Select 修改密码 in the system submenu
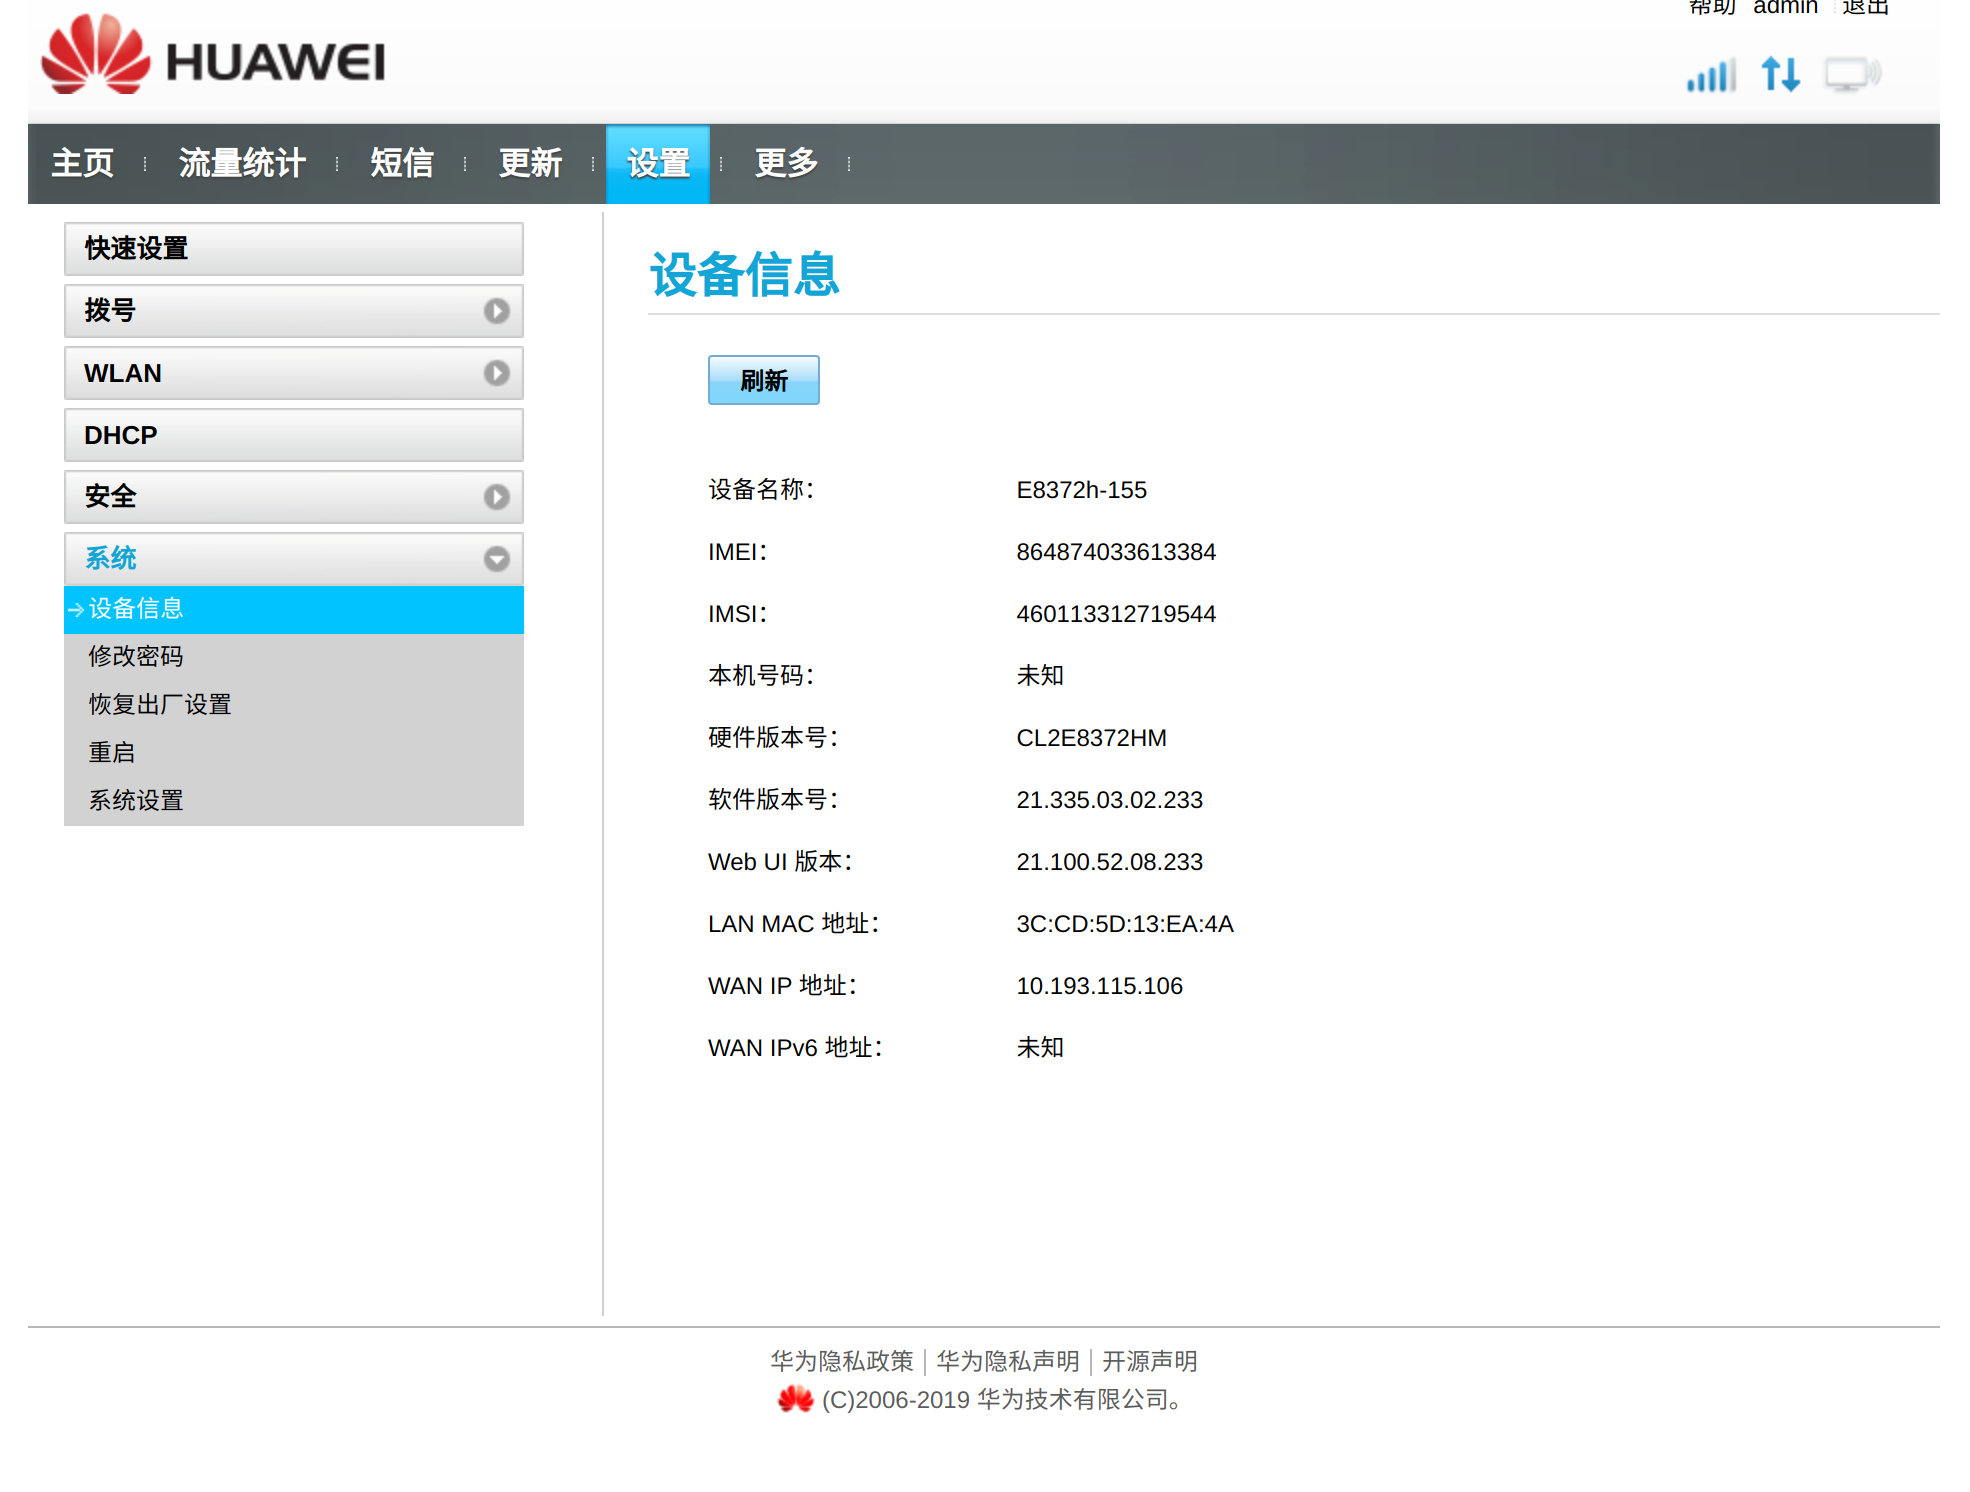Image resolution: width=1970 pixels, height=1492 pixels. click(136, 657)
